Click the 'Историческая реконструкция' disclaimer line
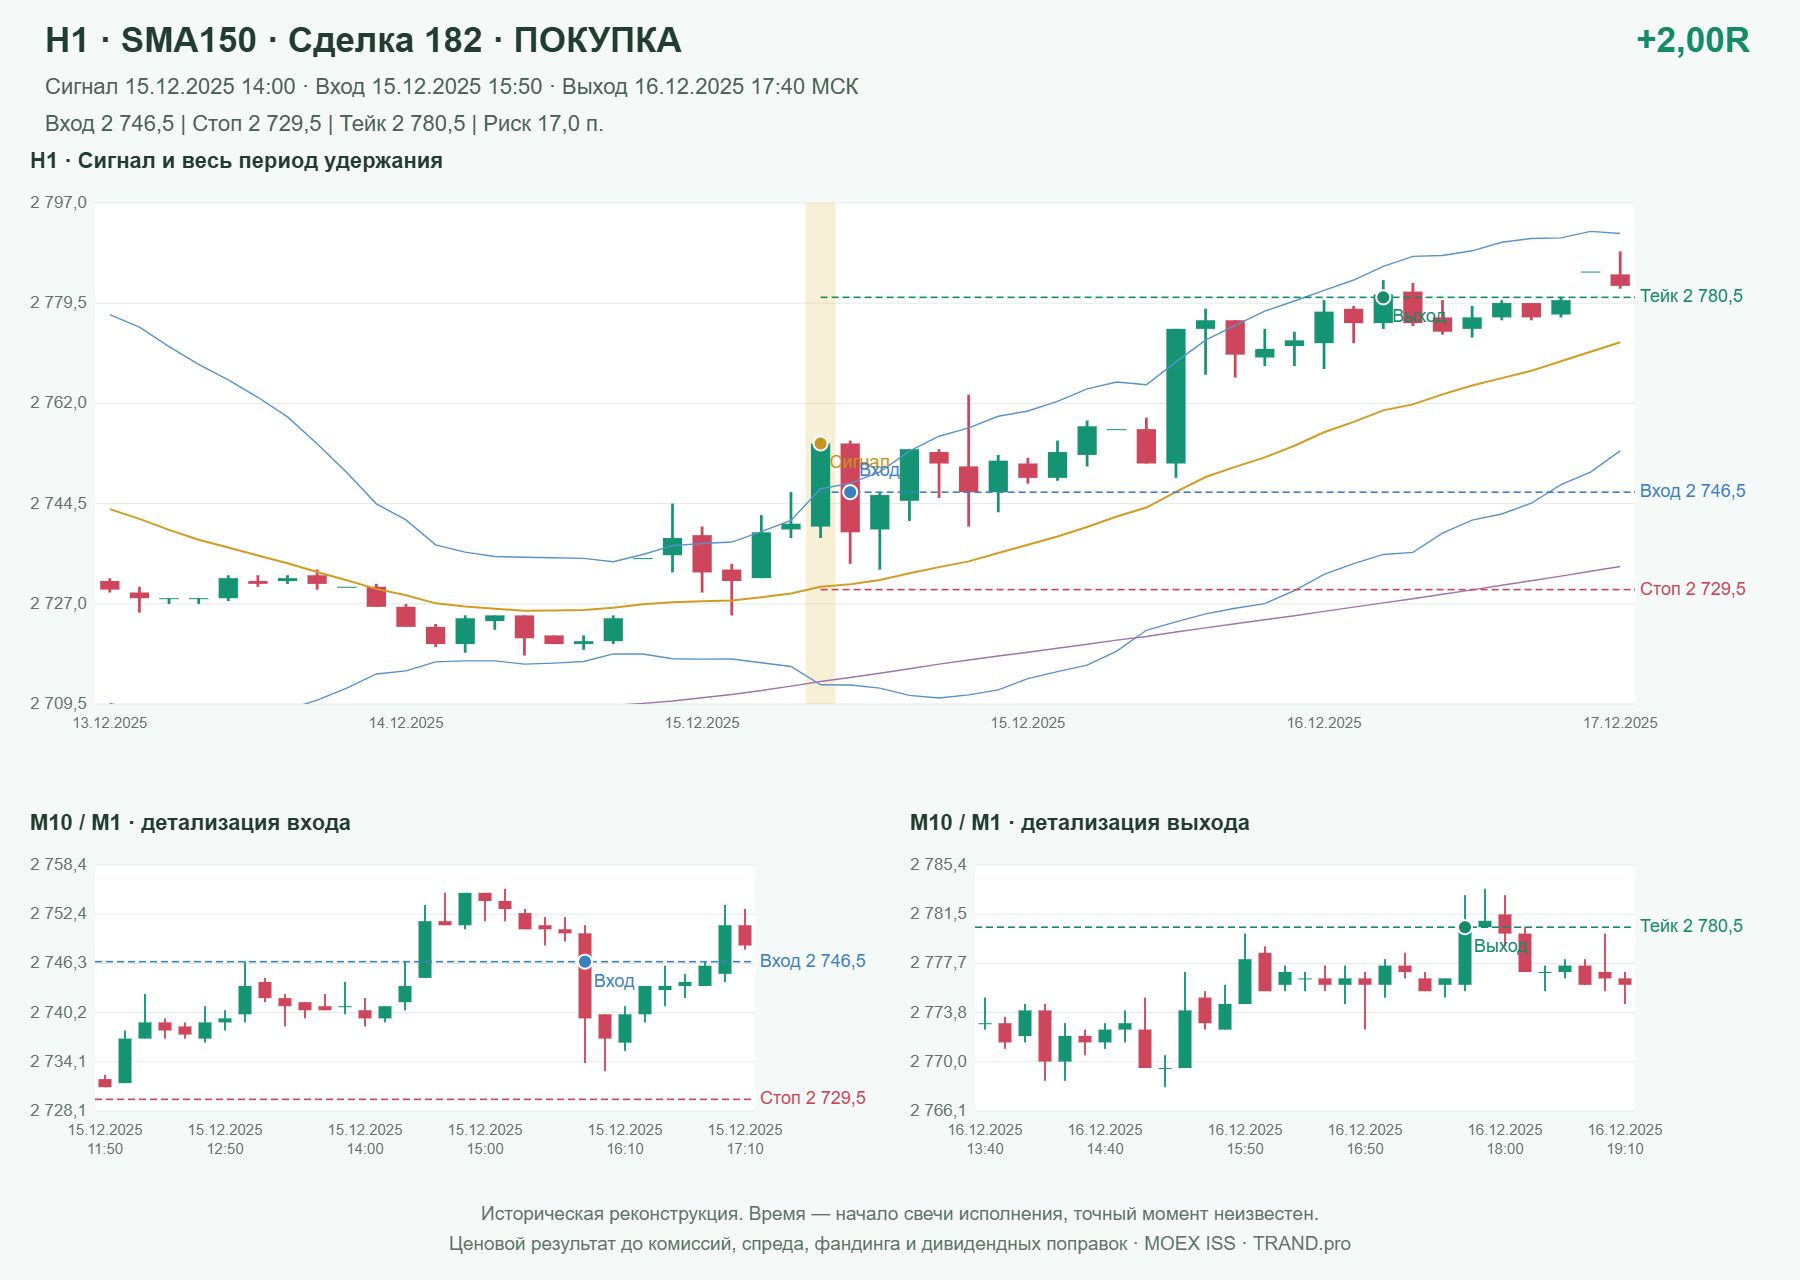The image size is (1800, 1280). pos(900,1214)
